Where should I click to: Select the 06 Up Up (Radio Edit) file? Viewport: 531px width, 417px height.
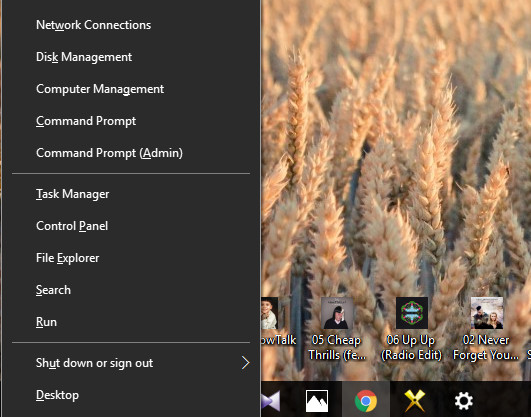(x=411, y=329)
